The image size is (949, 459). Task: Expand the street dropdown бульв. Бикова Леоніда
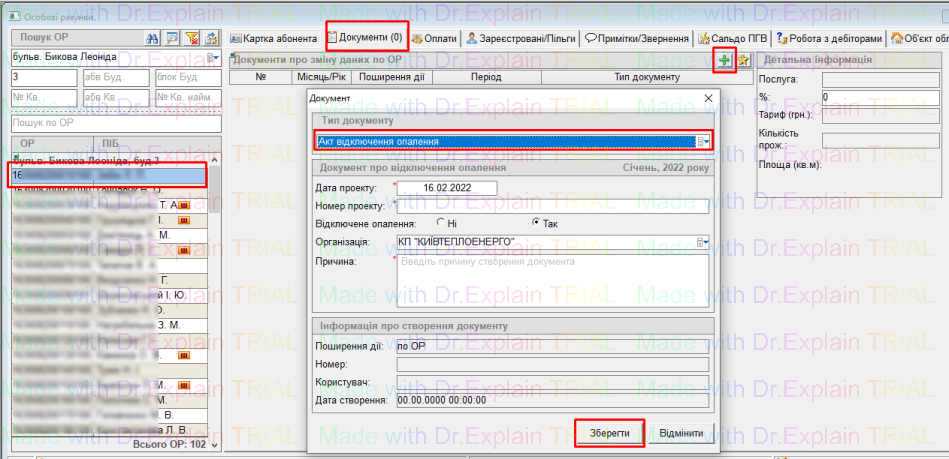(x=213, y=58)
